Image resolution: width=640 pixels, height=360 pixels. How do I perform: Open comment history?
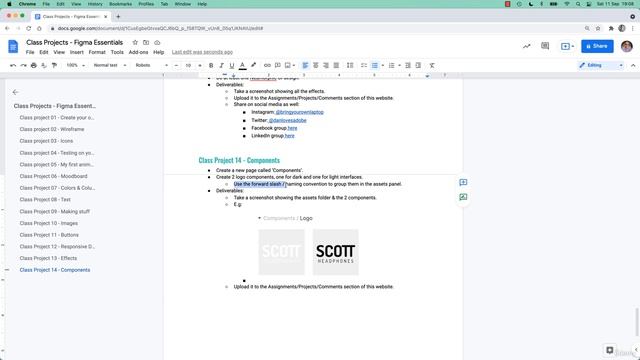(x=545, y=46)
